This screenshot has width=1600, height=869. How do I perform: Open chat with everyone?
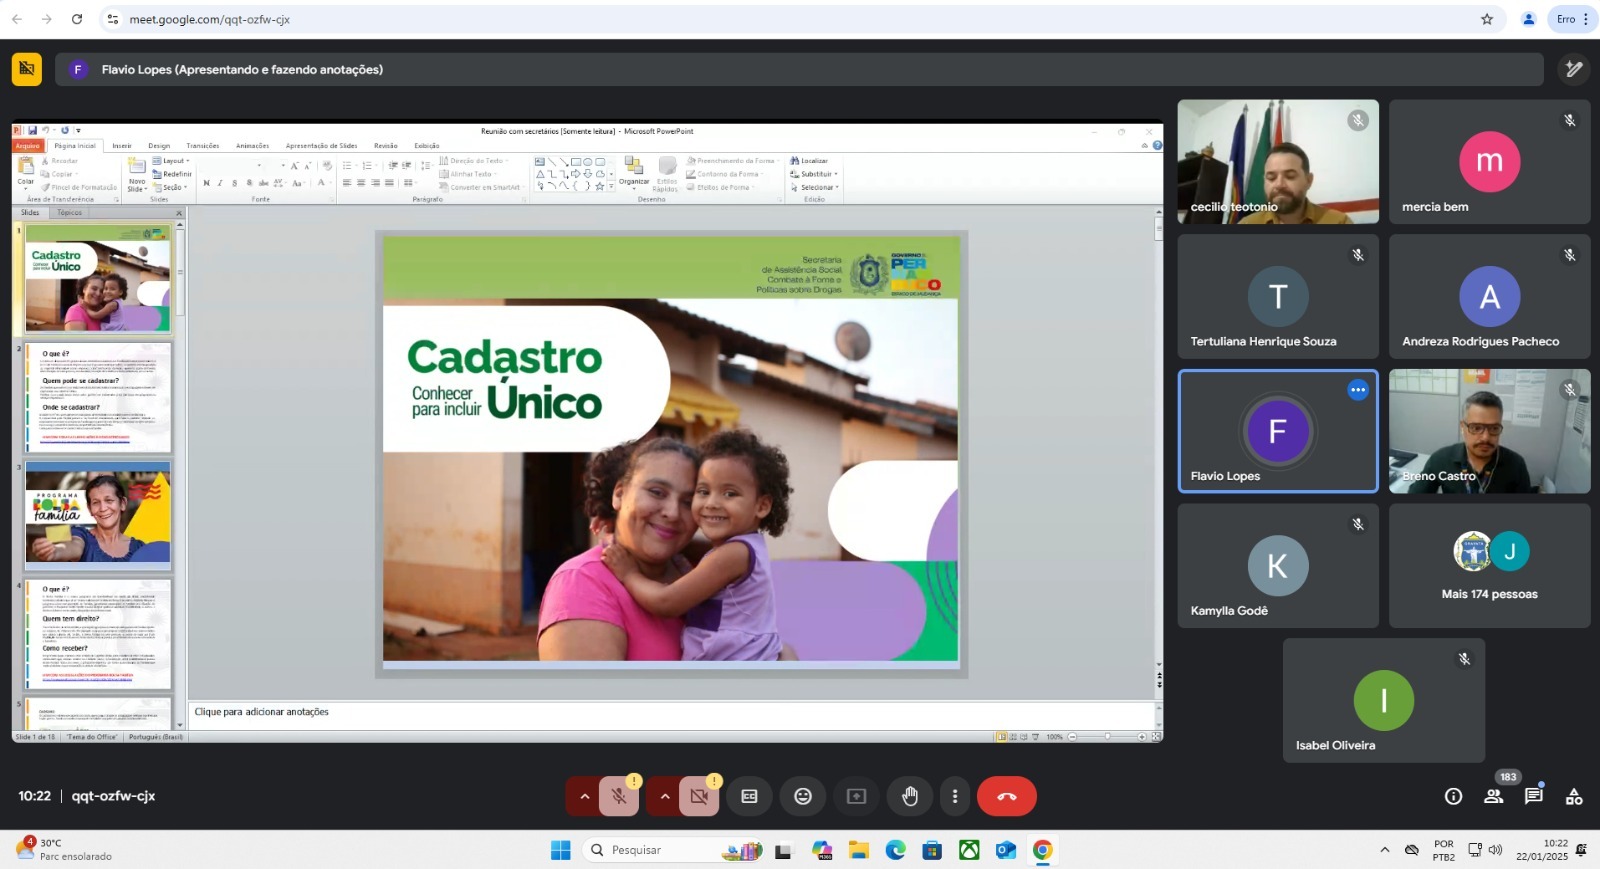click(1533, 797)
